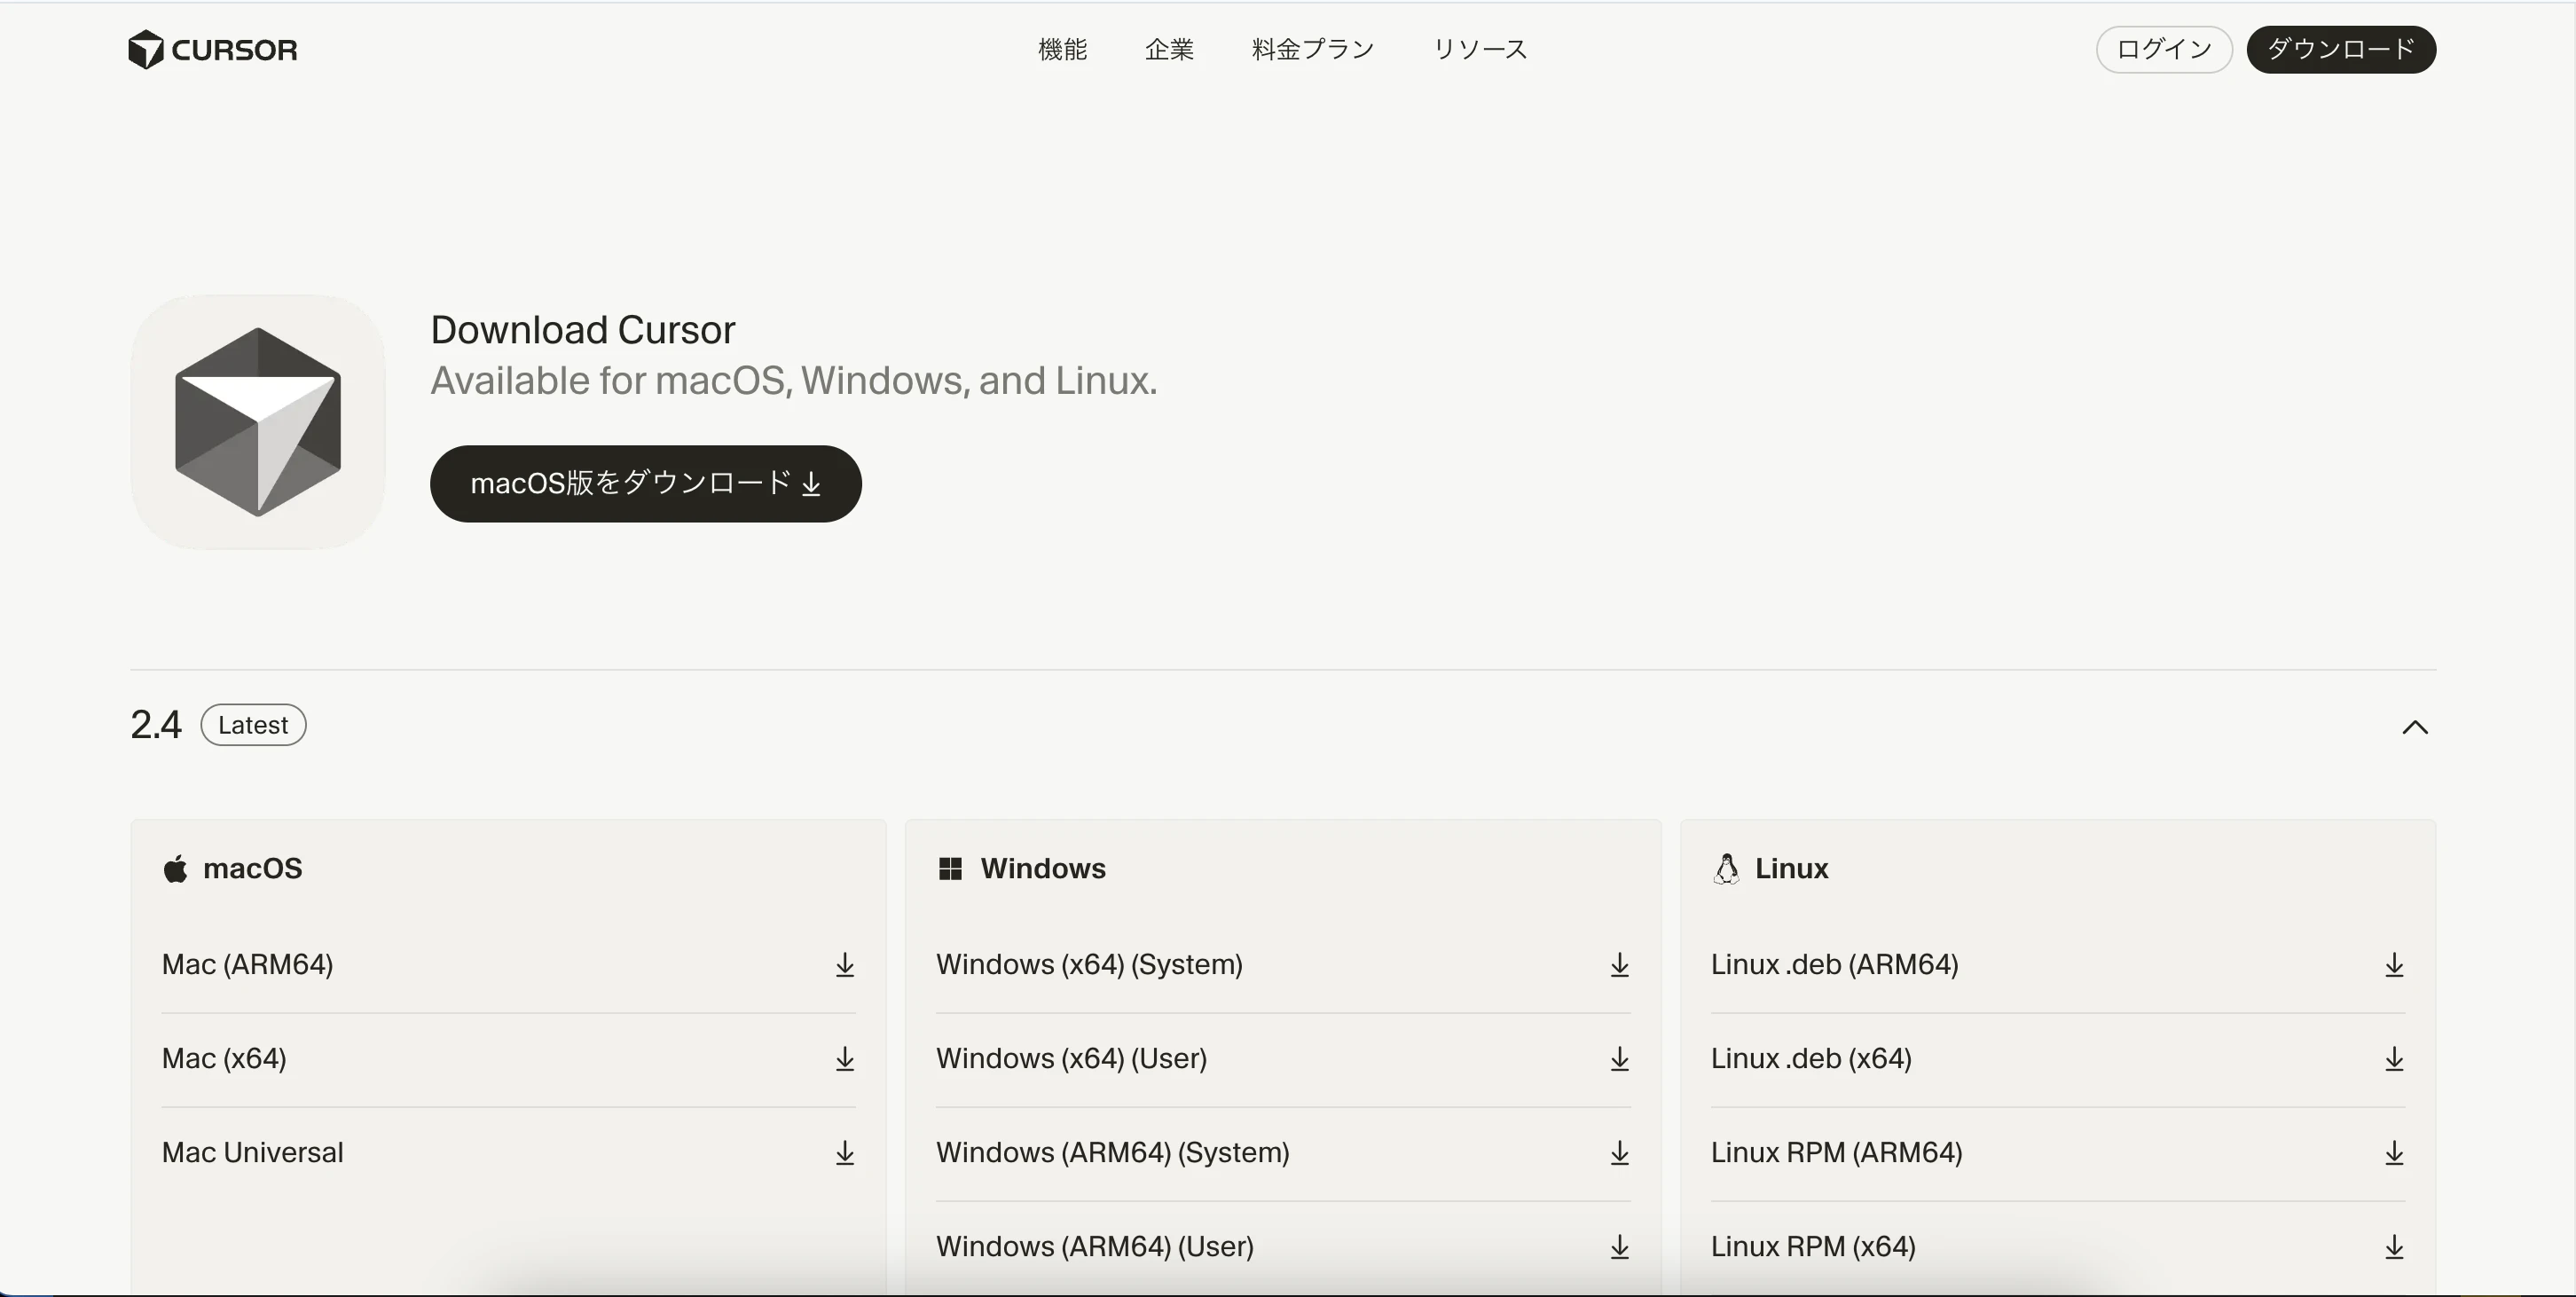Image resolution: width=2576 pixels, height=1297 pixels.
Task: Click the Windows logo icon on Windows card
Action: tap(950, 869)
